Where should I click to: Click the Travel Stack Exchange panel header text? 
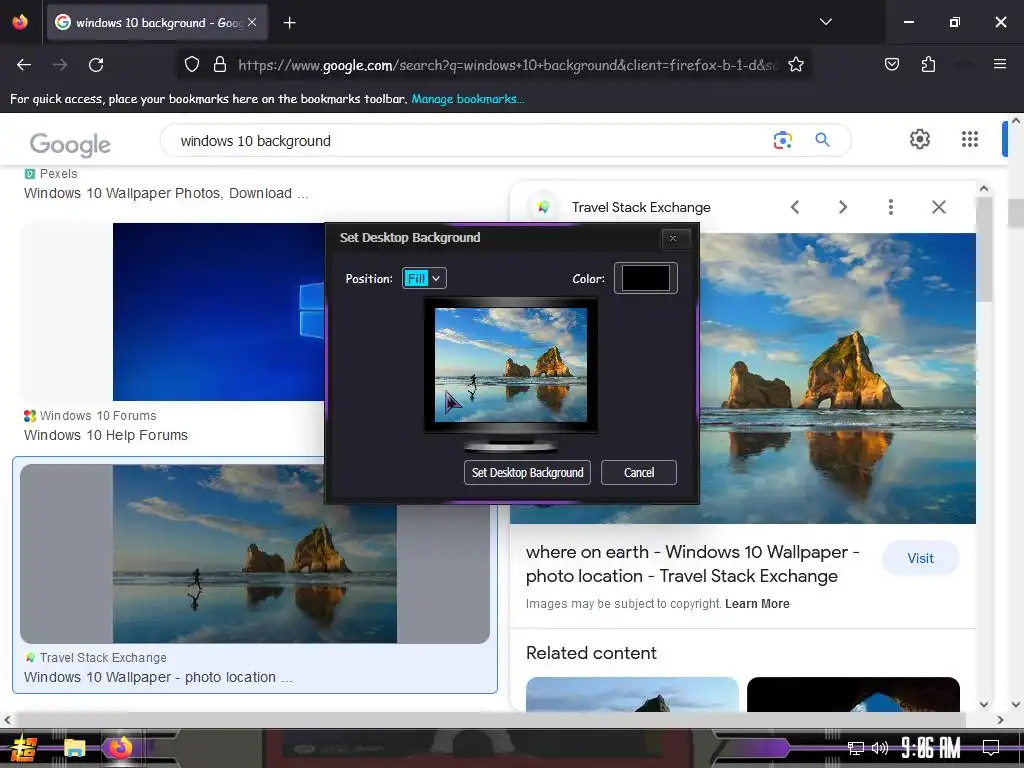[641, 208]
